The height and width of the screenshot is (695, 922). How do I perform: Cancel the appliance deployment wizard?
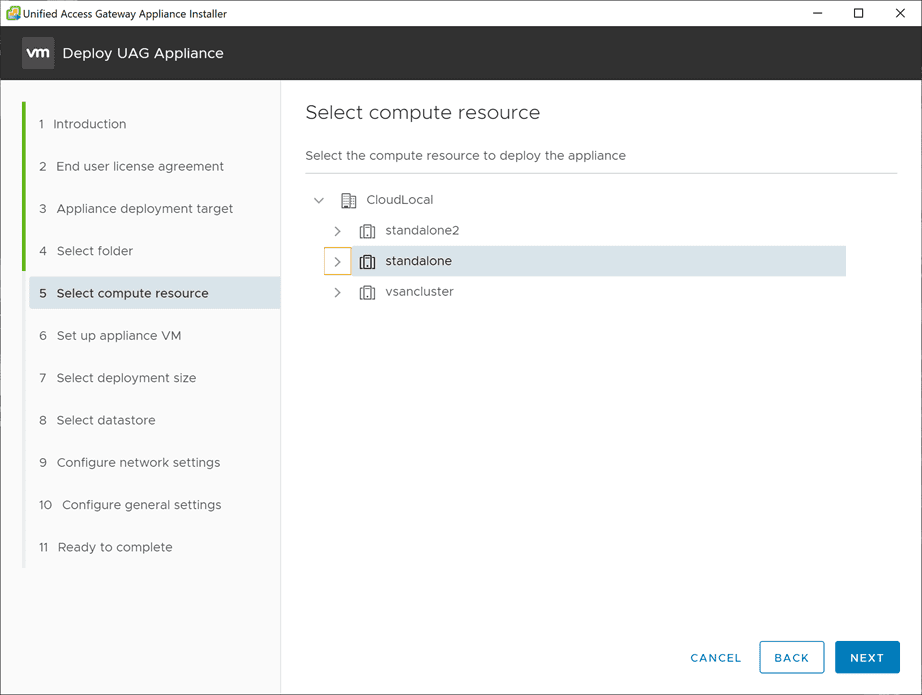[x=716, y=658]
